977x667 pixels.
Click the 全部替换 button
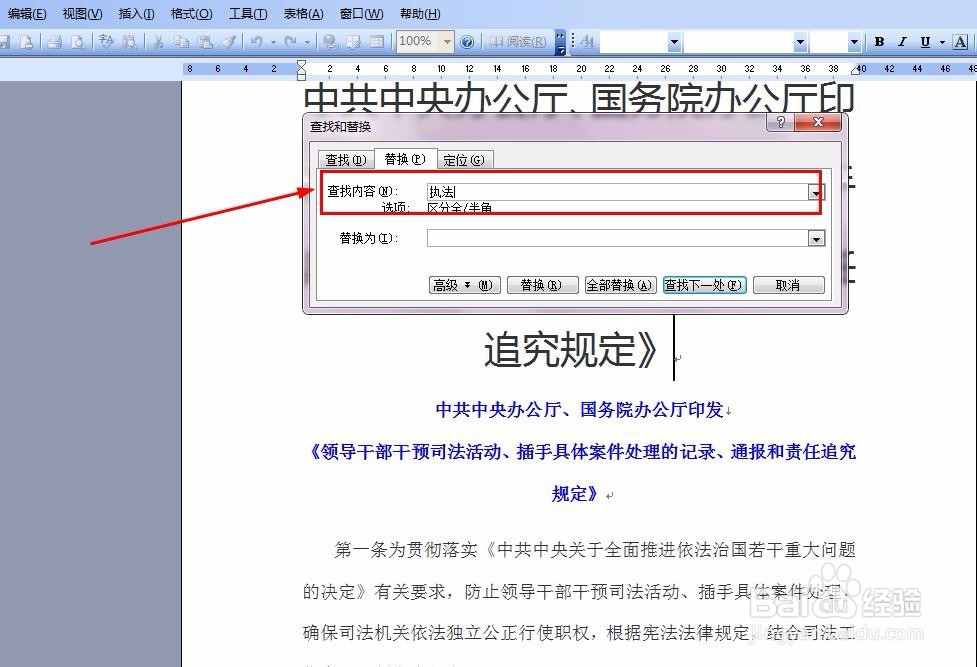619,284
